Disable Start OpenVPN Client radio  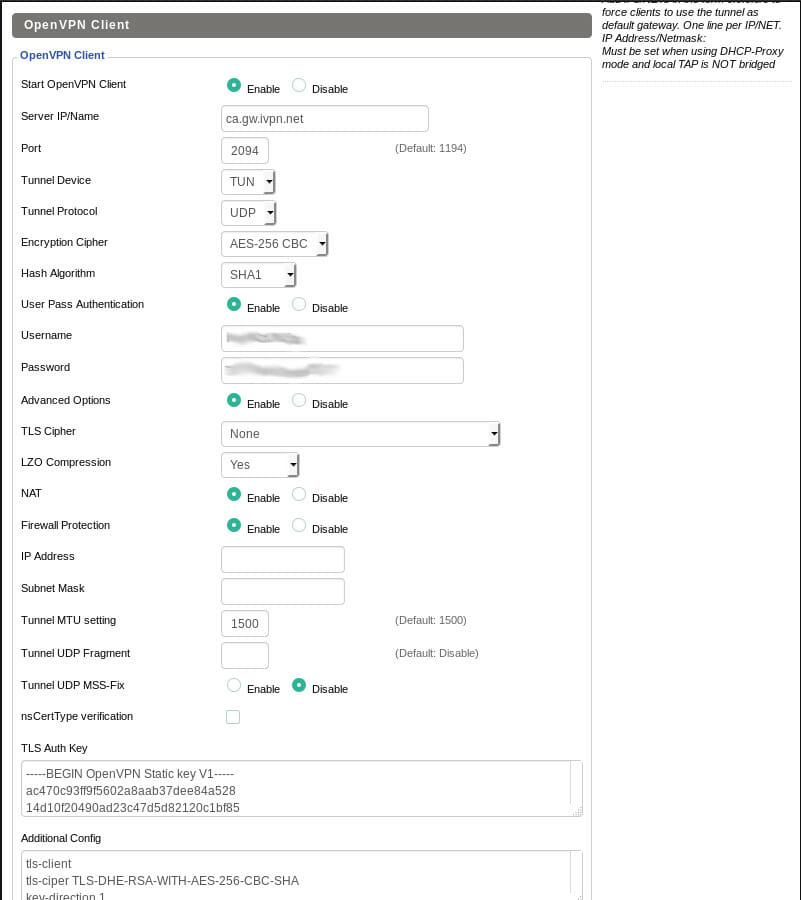tap(299, 85)
